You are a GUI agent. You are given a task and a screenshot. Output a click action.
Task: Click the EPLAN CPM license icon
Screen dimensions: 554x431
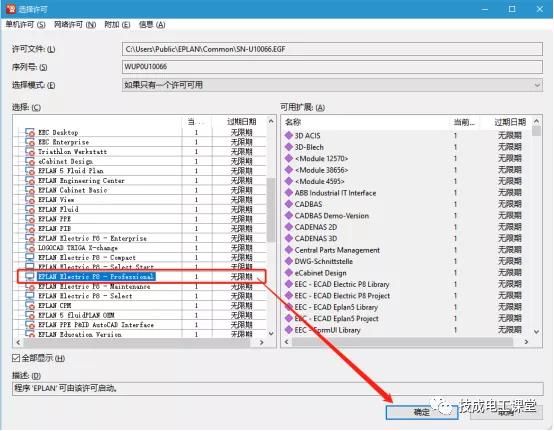coord(30,306)
